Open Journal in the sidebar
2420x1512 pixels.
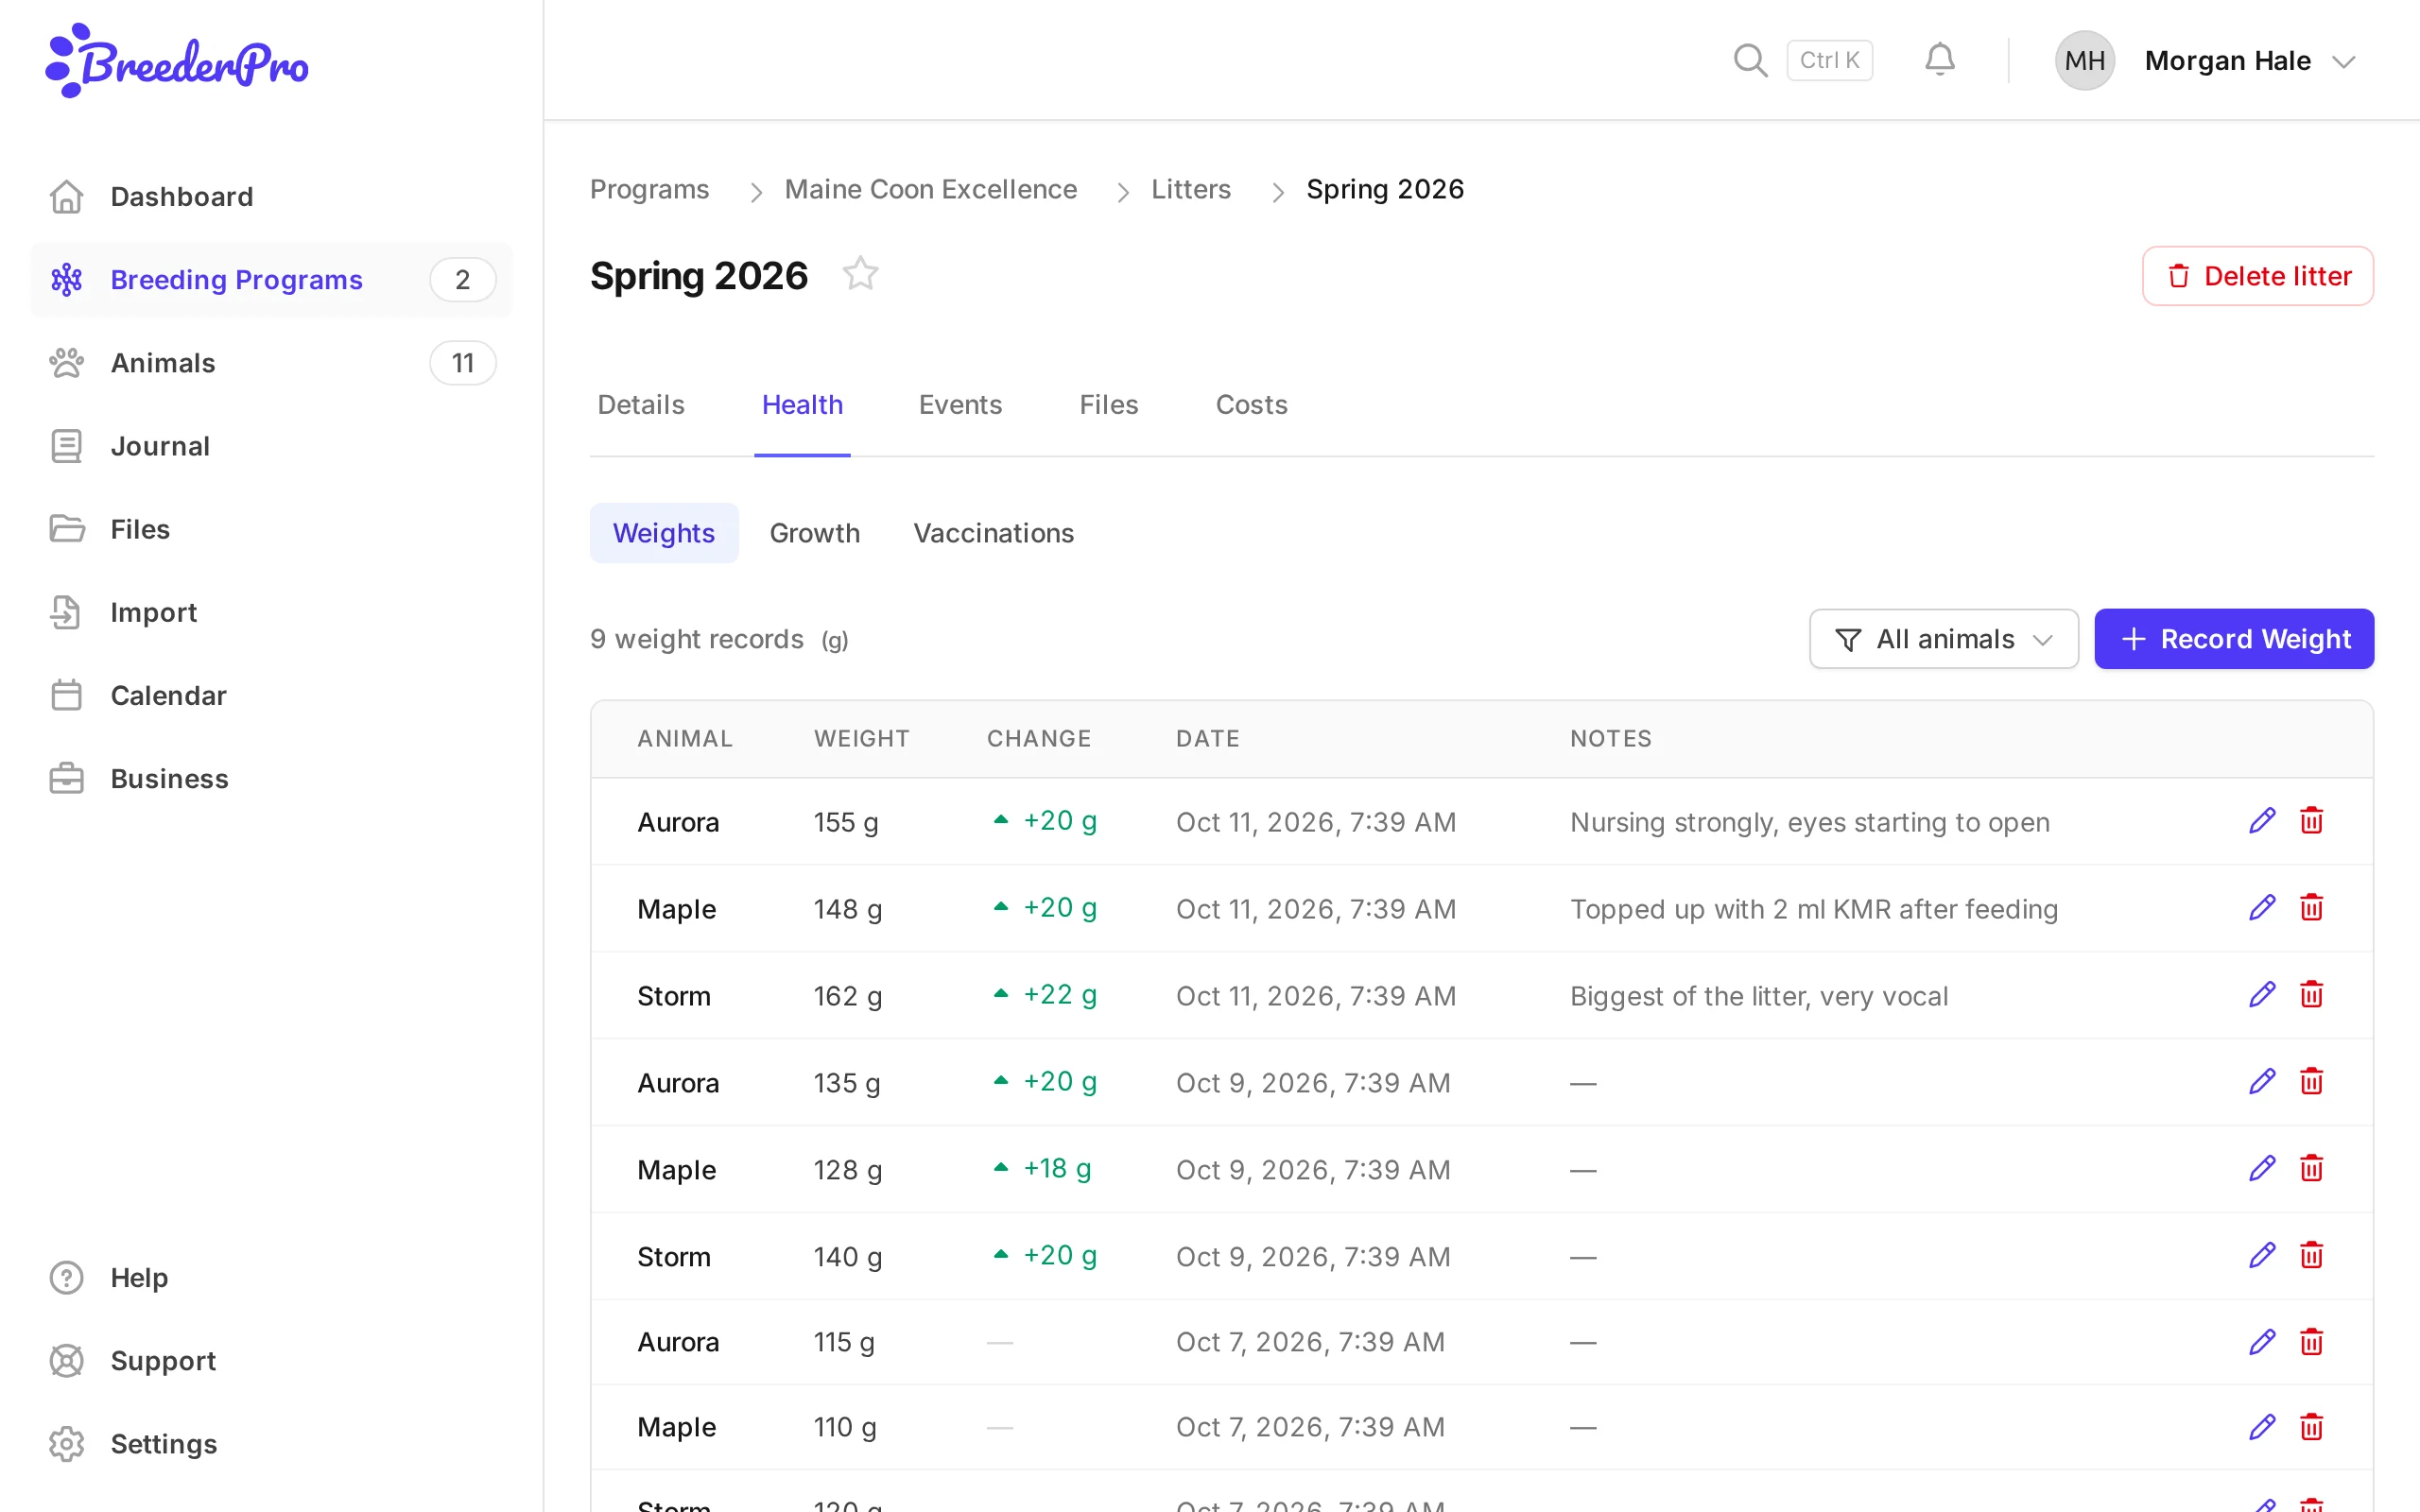(271, 446)
